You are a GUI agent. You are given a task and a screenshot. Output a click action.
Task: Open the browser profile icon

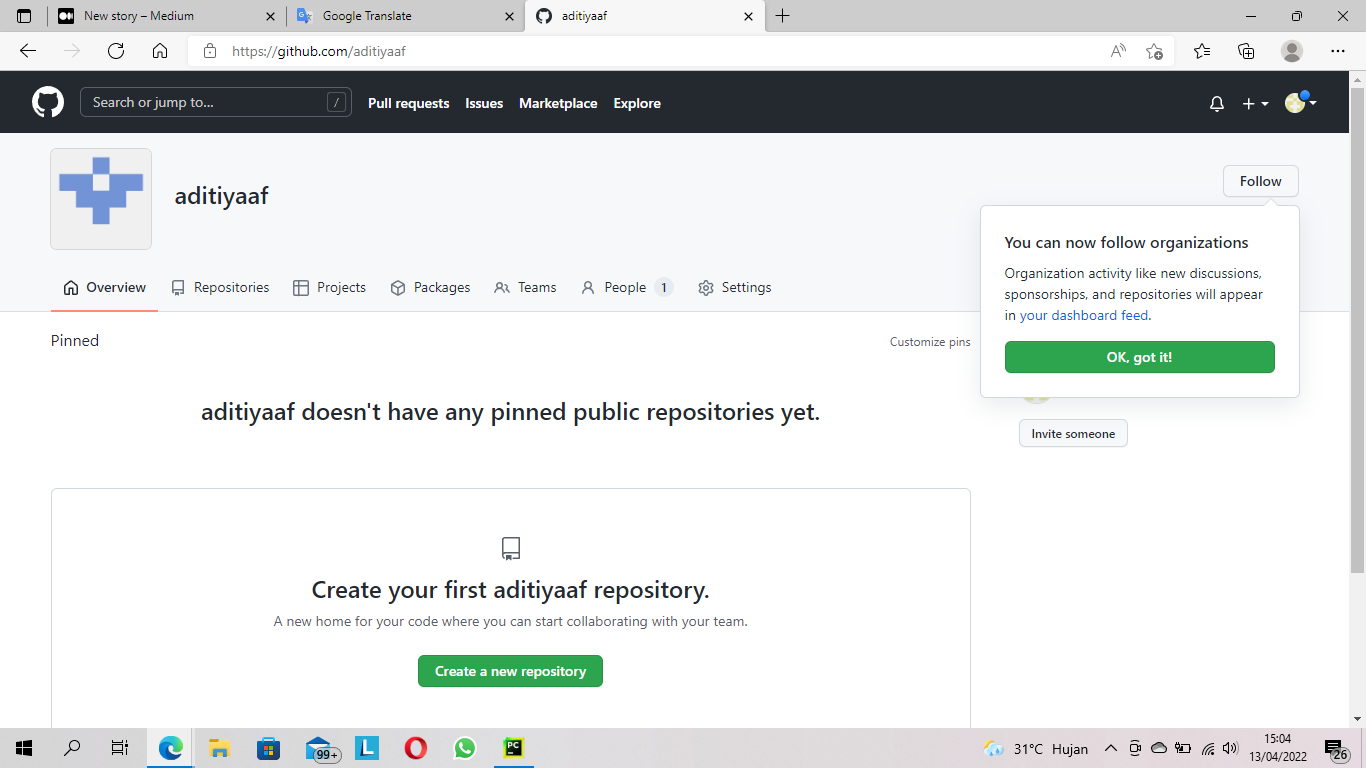pos(1292,51)
